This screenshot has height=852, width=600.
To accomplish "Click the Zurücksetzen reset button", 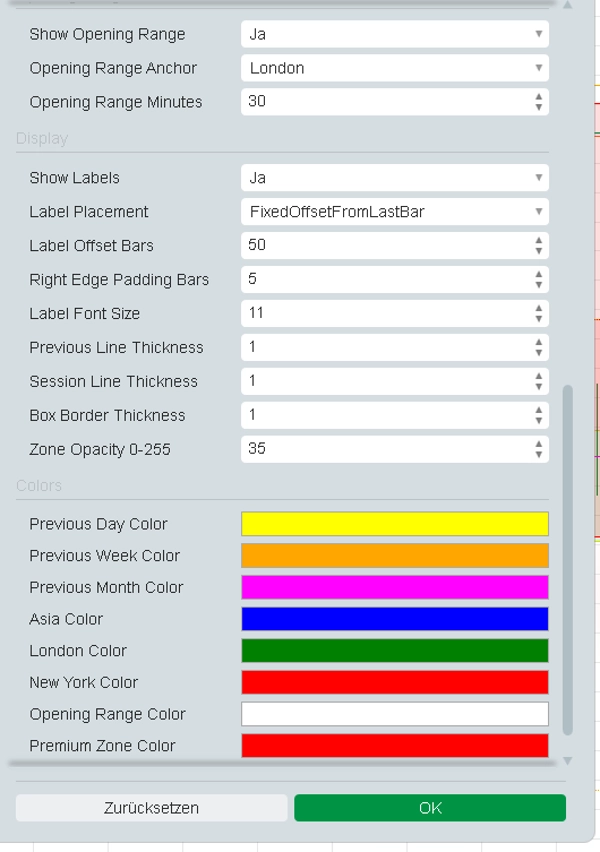I will pyautogui.click(x=152, y=808).
